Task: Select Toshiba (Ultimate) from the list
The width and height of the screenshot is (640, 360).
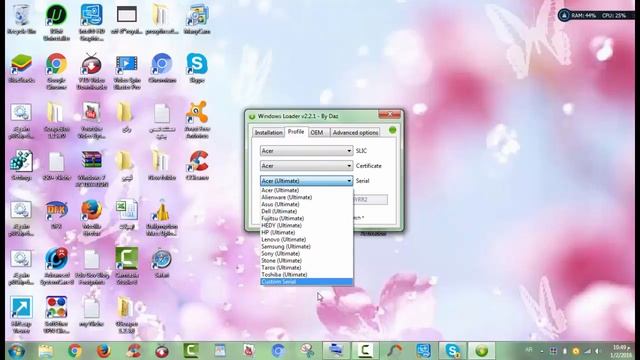Action: 307,275
